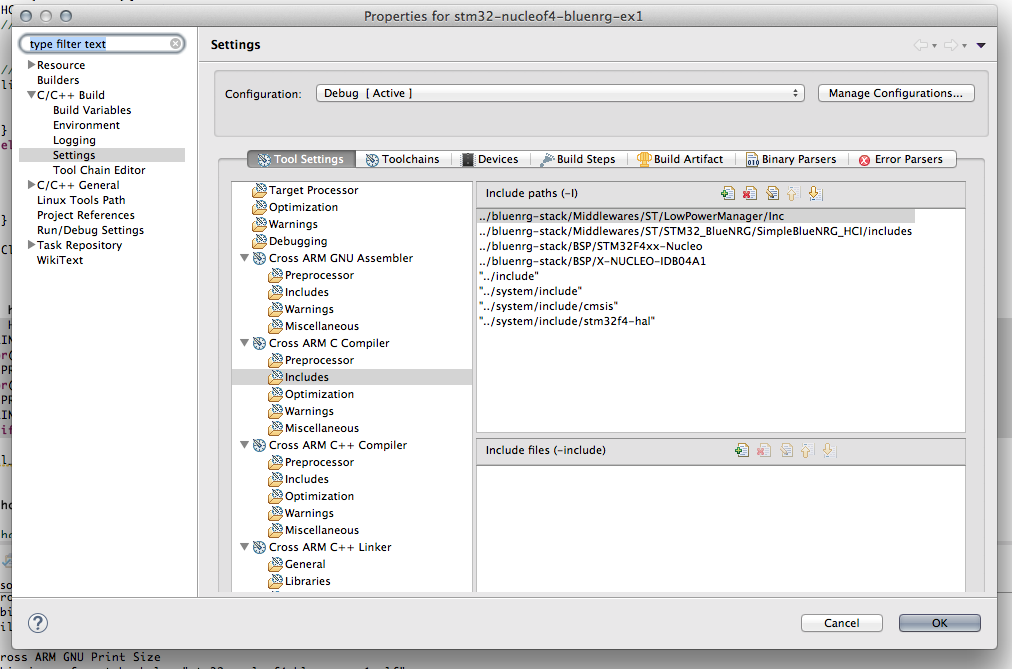
Task: Open the Devices tab
Action: (x=490, y=159)
